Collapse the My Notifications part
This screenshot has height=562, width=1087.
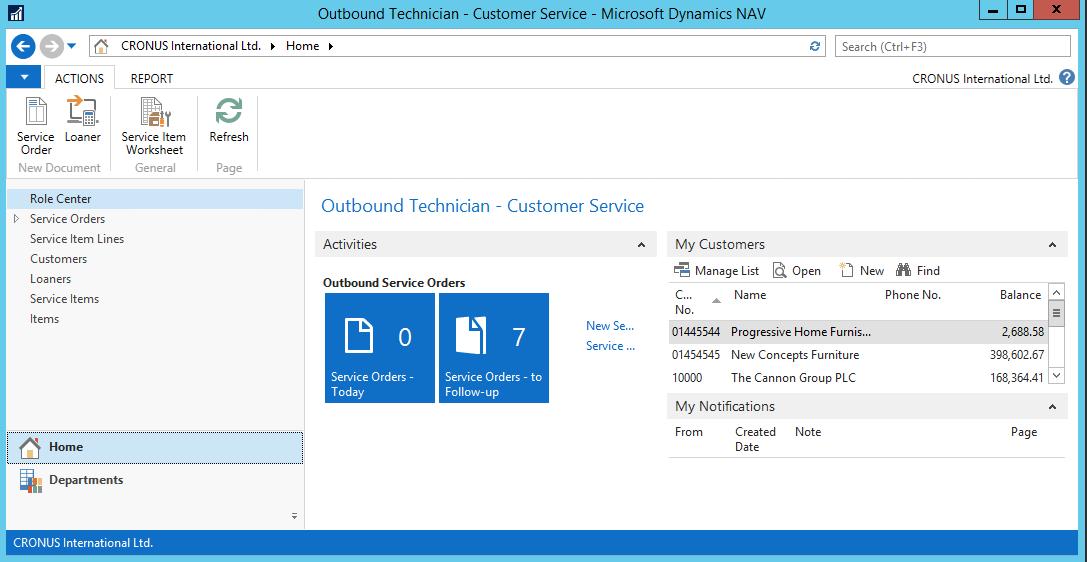click(1052, 407)
